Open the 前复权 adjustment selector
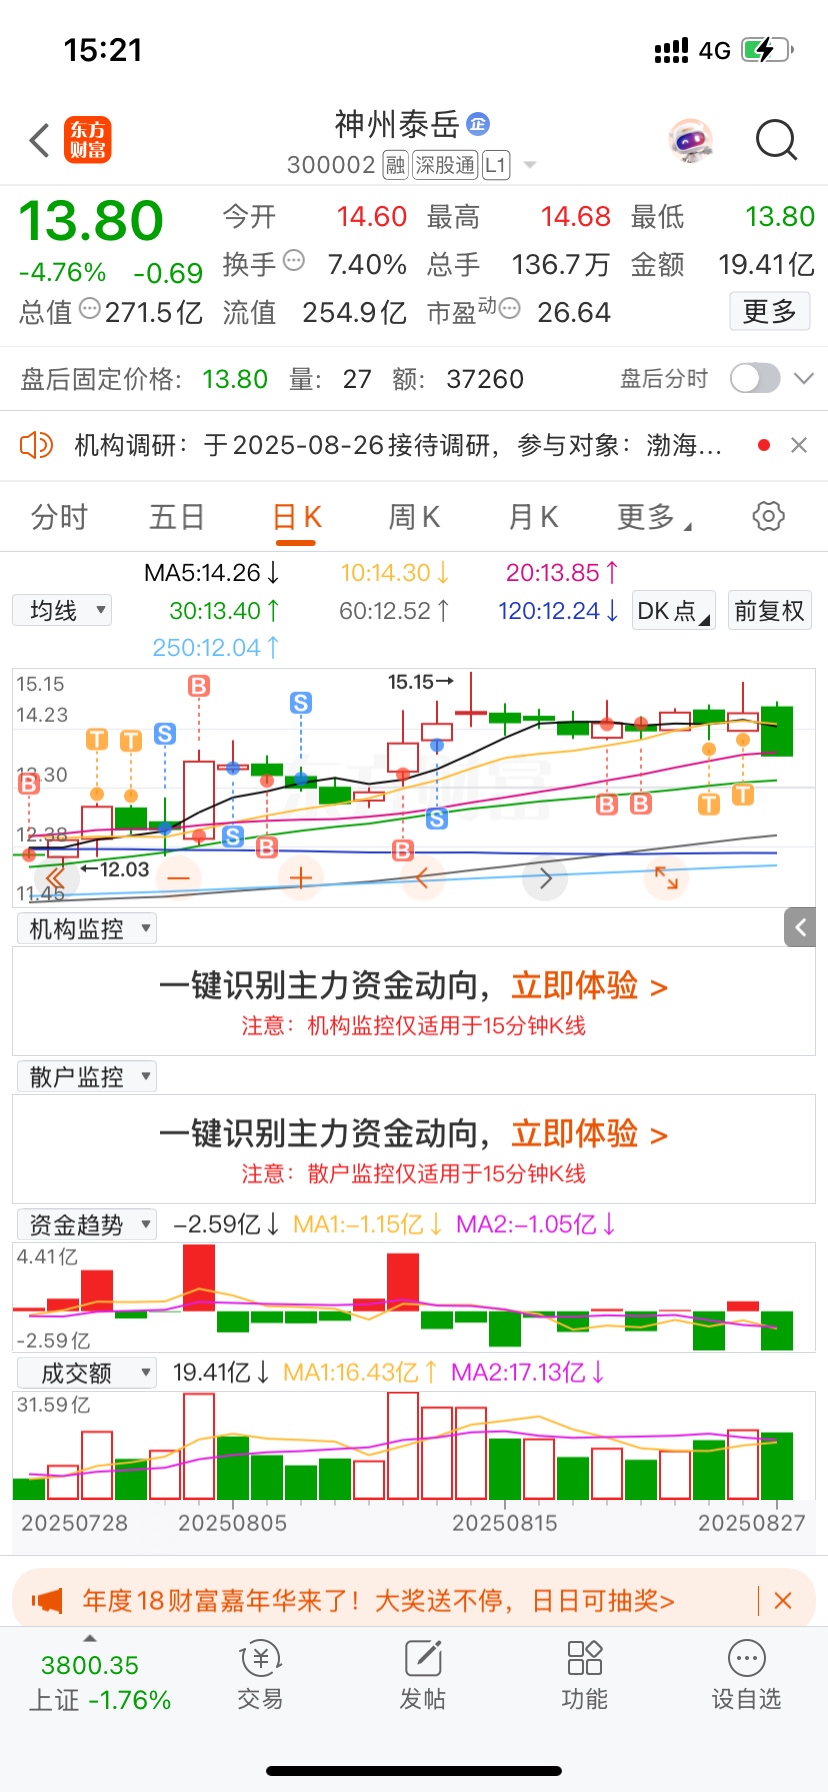This screenshot has height=1792, width=828. point(769,610)
